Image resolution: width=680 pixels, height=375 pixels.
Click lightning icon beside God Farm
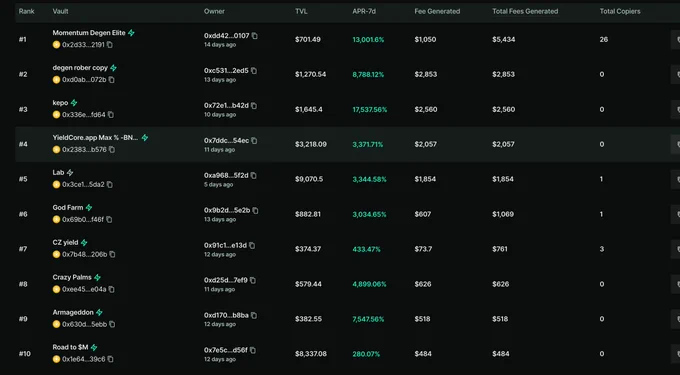(x=89, y=208)
